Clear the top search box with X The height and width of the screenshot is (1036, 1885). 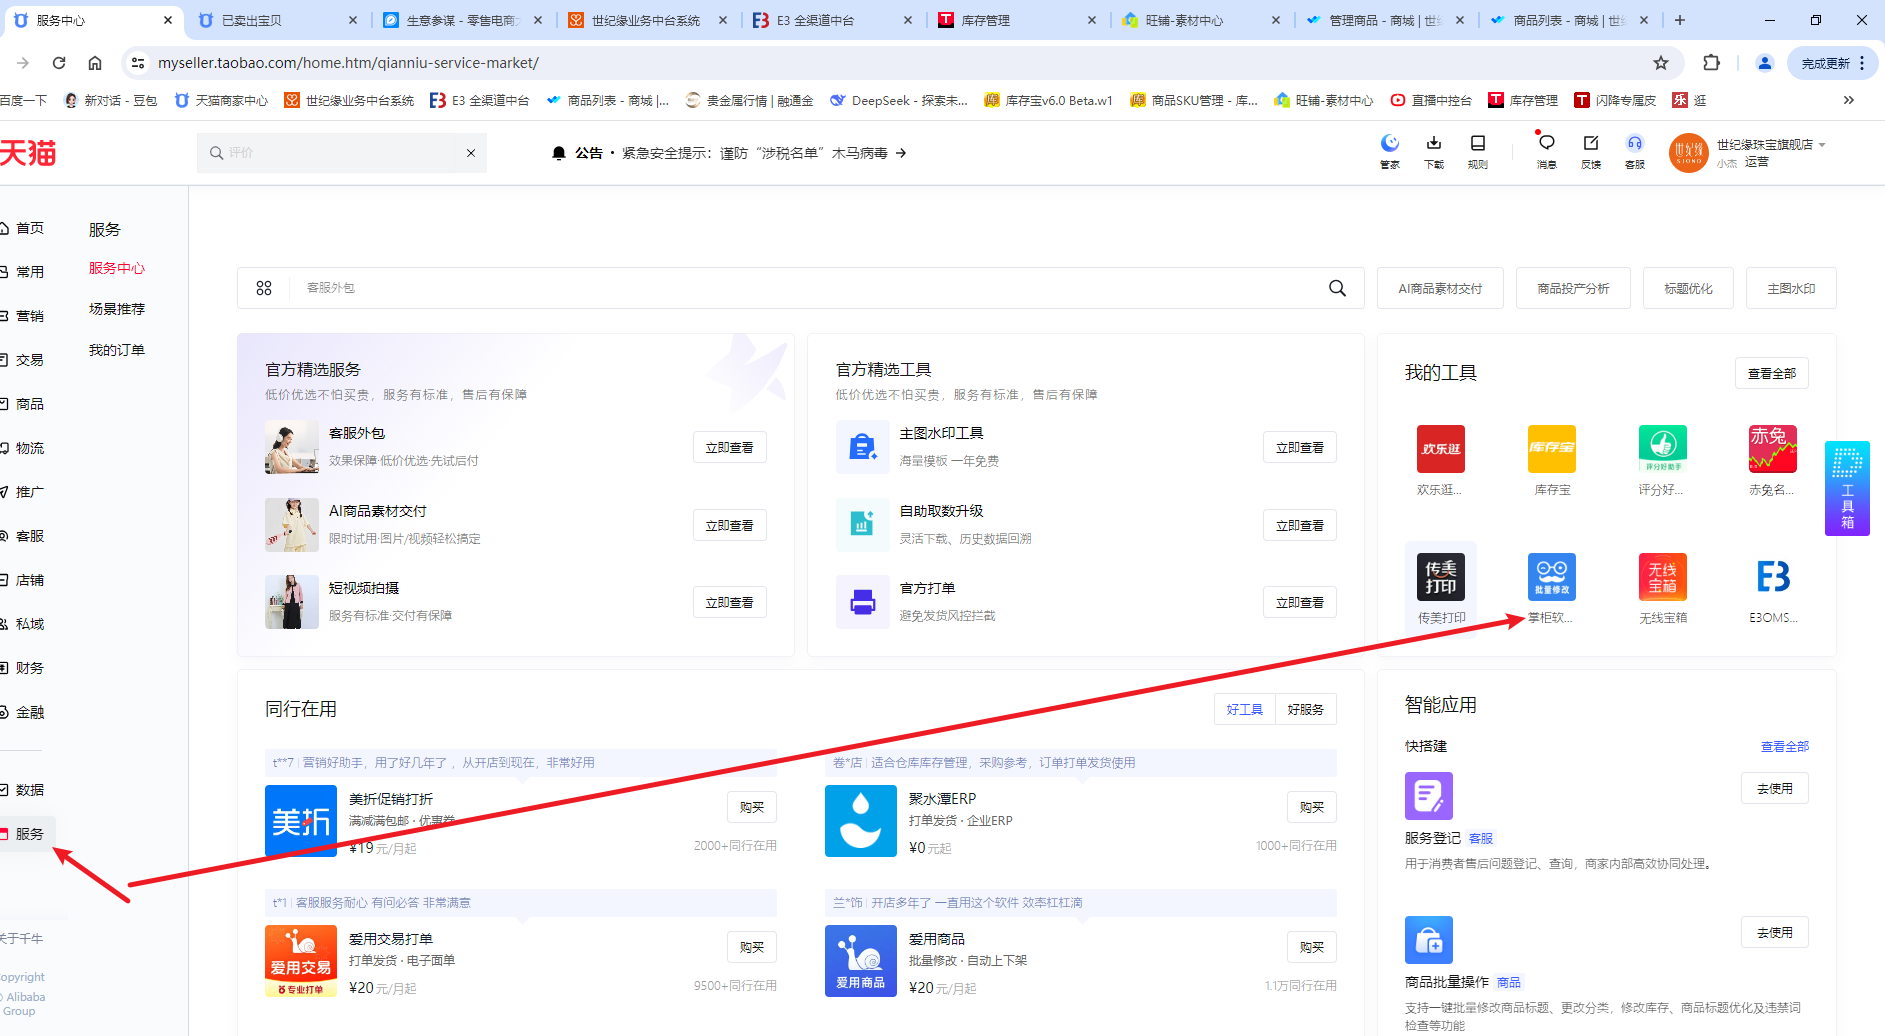[x=471, y=153]
